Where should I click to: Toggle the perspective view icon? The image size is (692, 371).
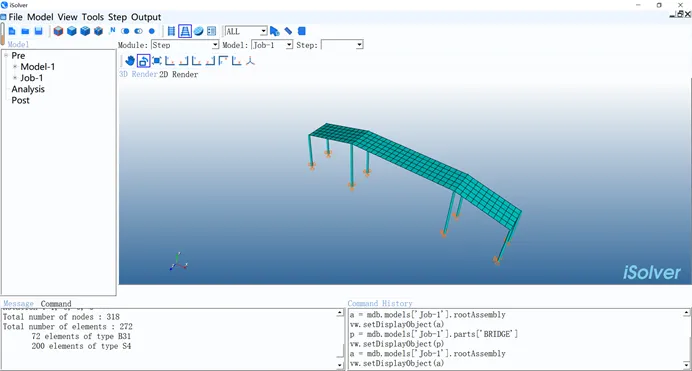point(185,31)
